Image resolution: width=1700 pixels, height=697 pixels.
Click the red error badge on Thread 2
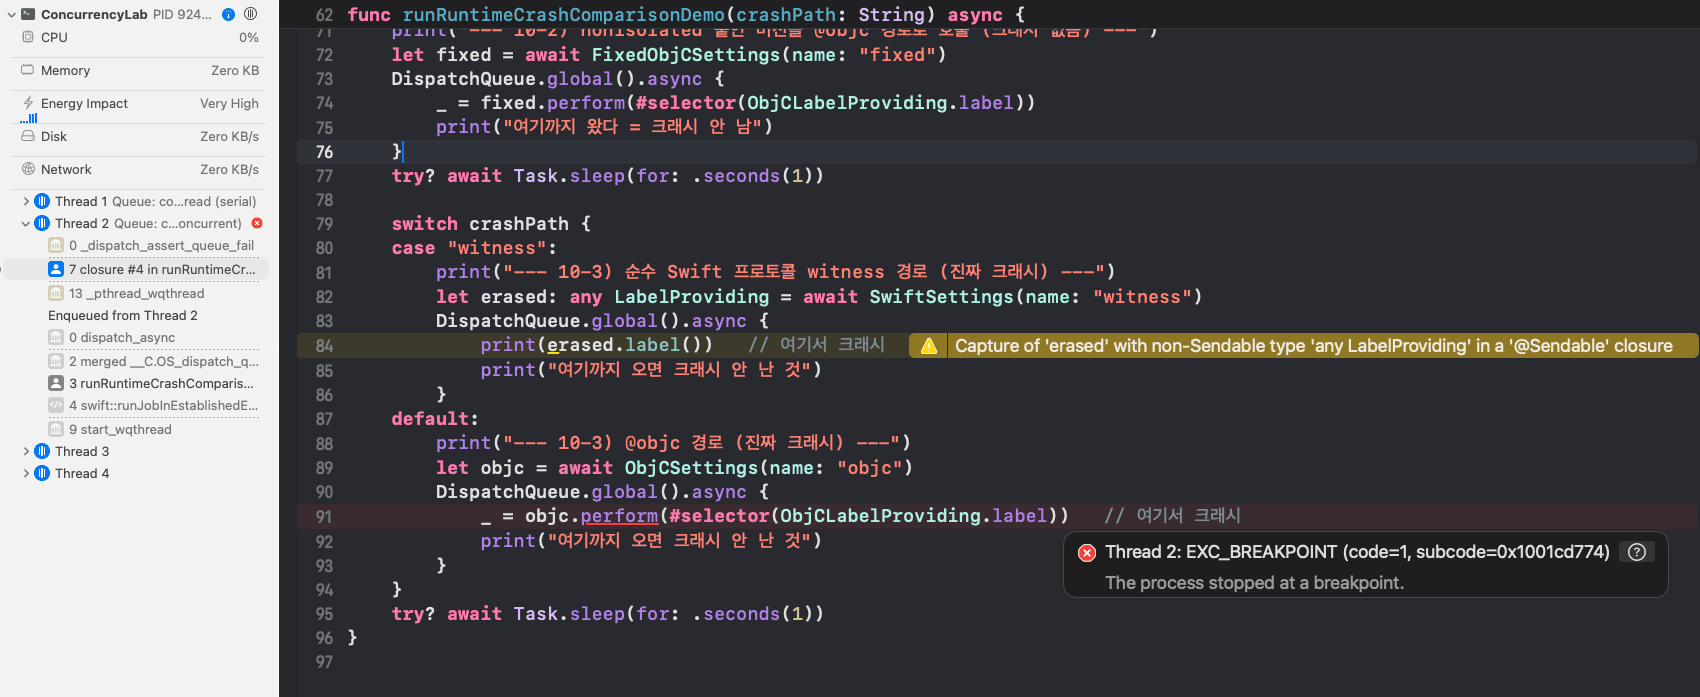[x=257, y=223]
